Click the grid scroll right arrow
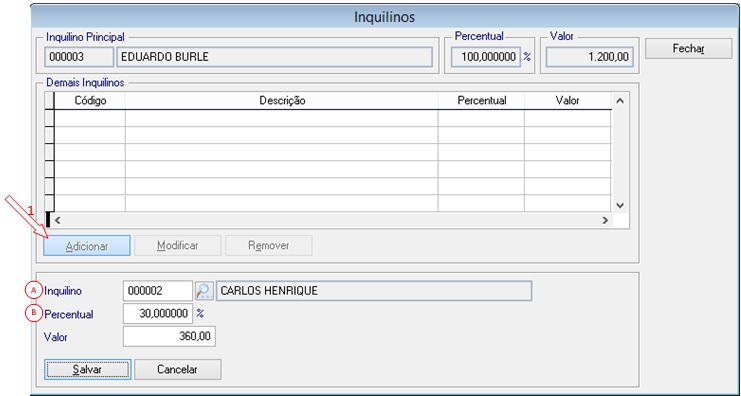741x396 pixels. (604, 220)
